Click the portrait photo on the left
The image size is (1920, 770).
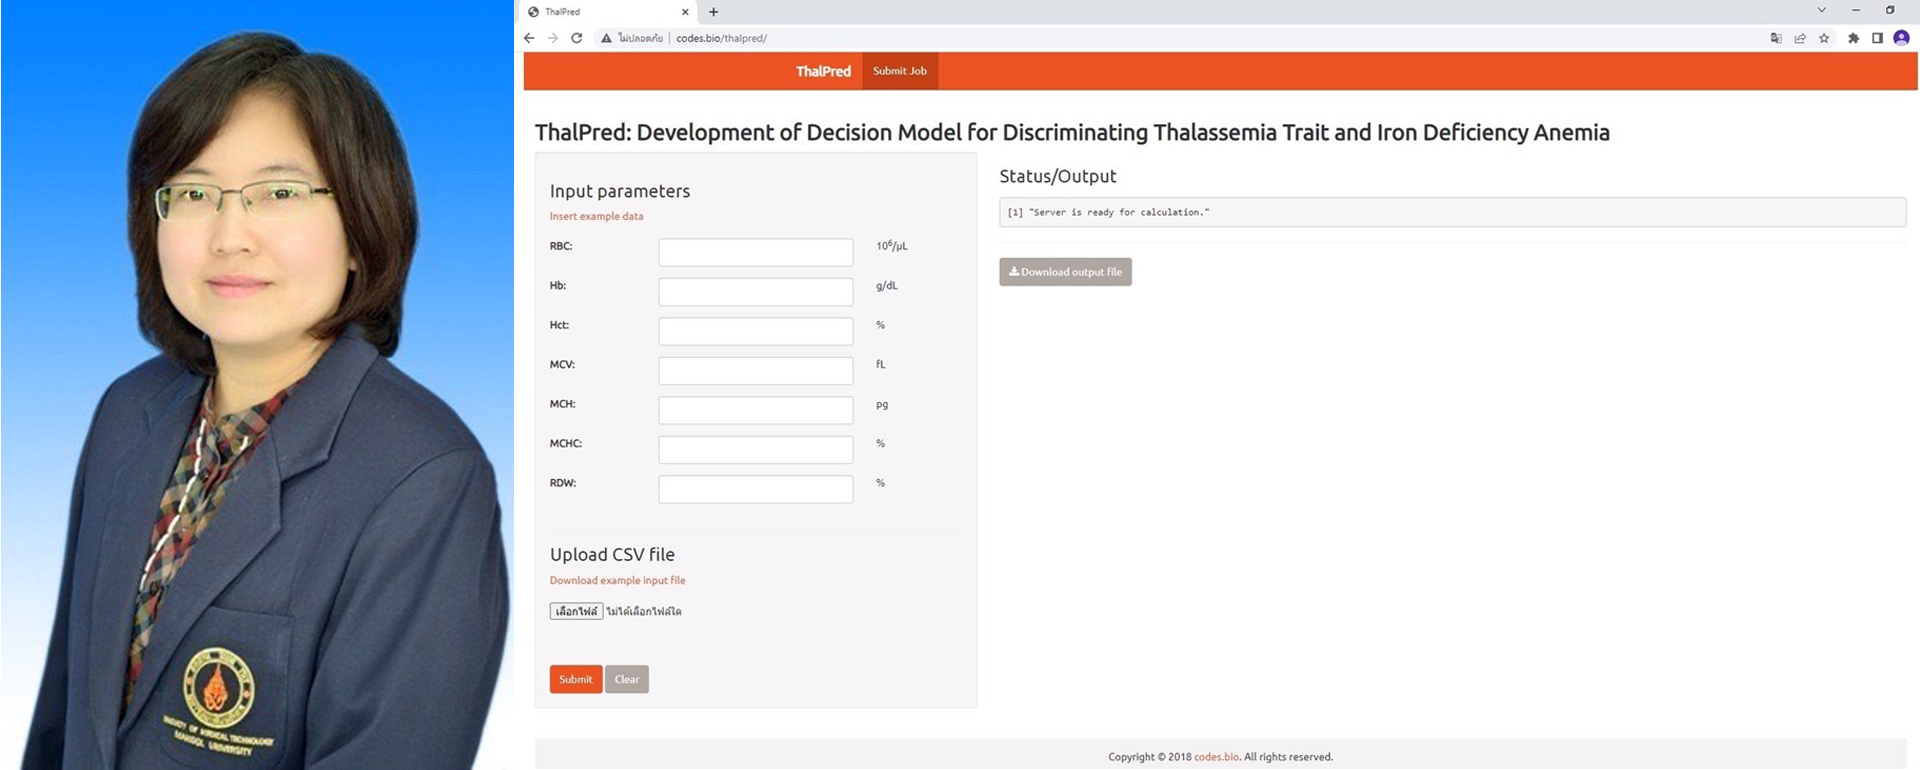(257, 385)
